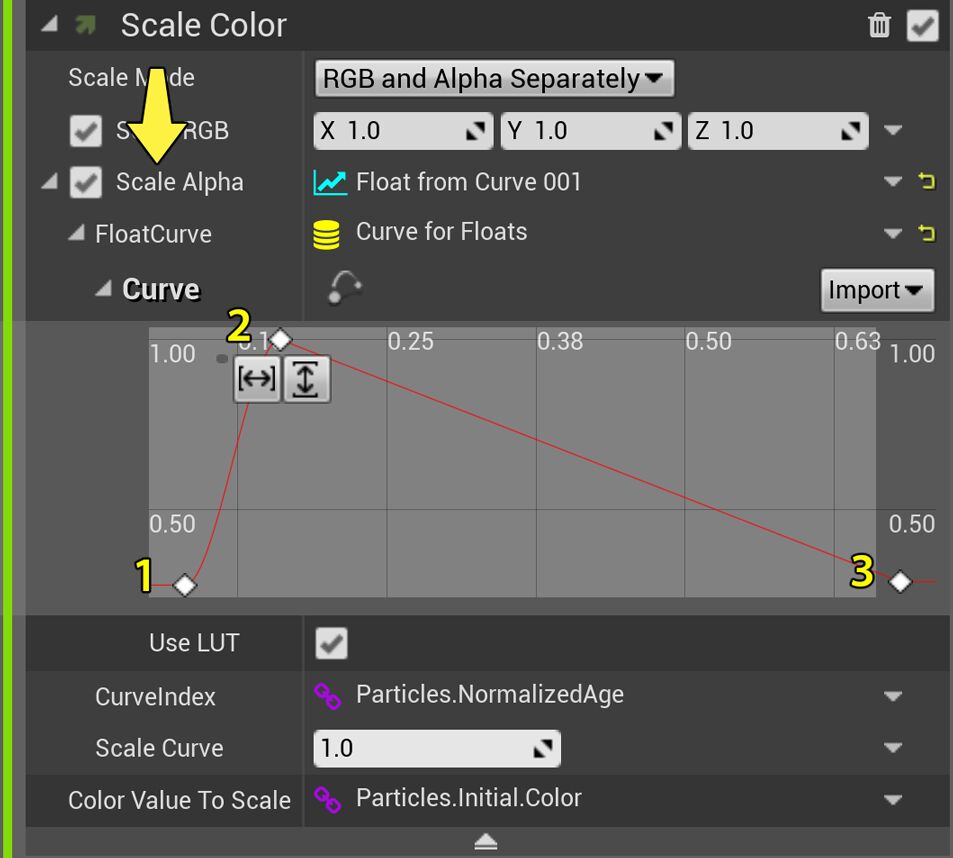Viewport: 953px width, 858px height.
Task: Select the Float from Curve graph icon
Action: 330,182
